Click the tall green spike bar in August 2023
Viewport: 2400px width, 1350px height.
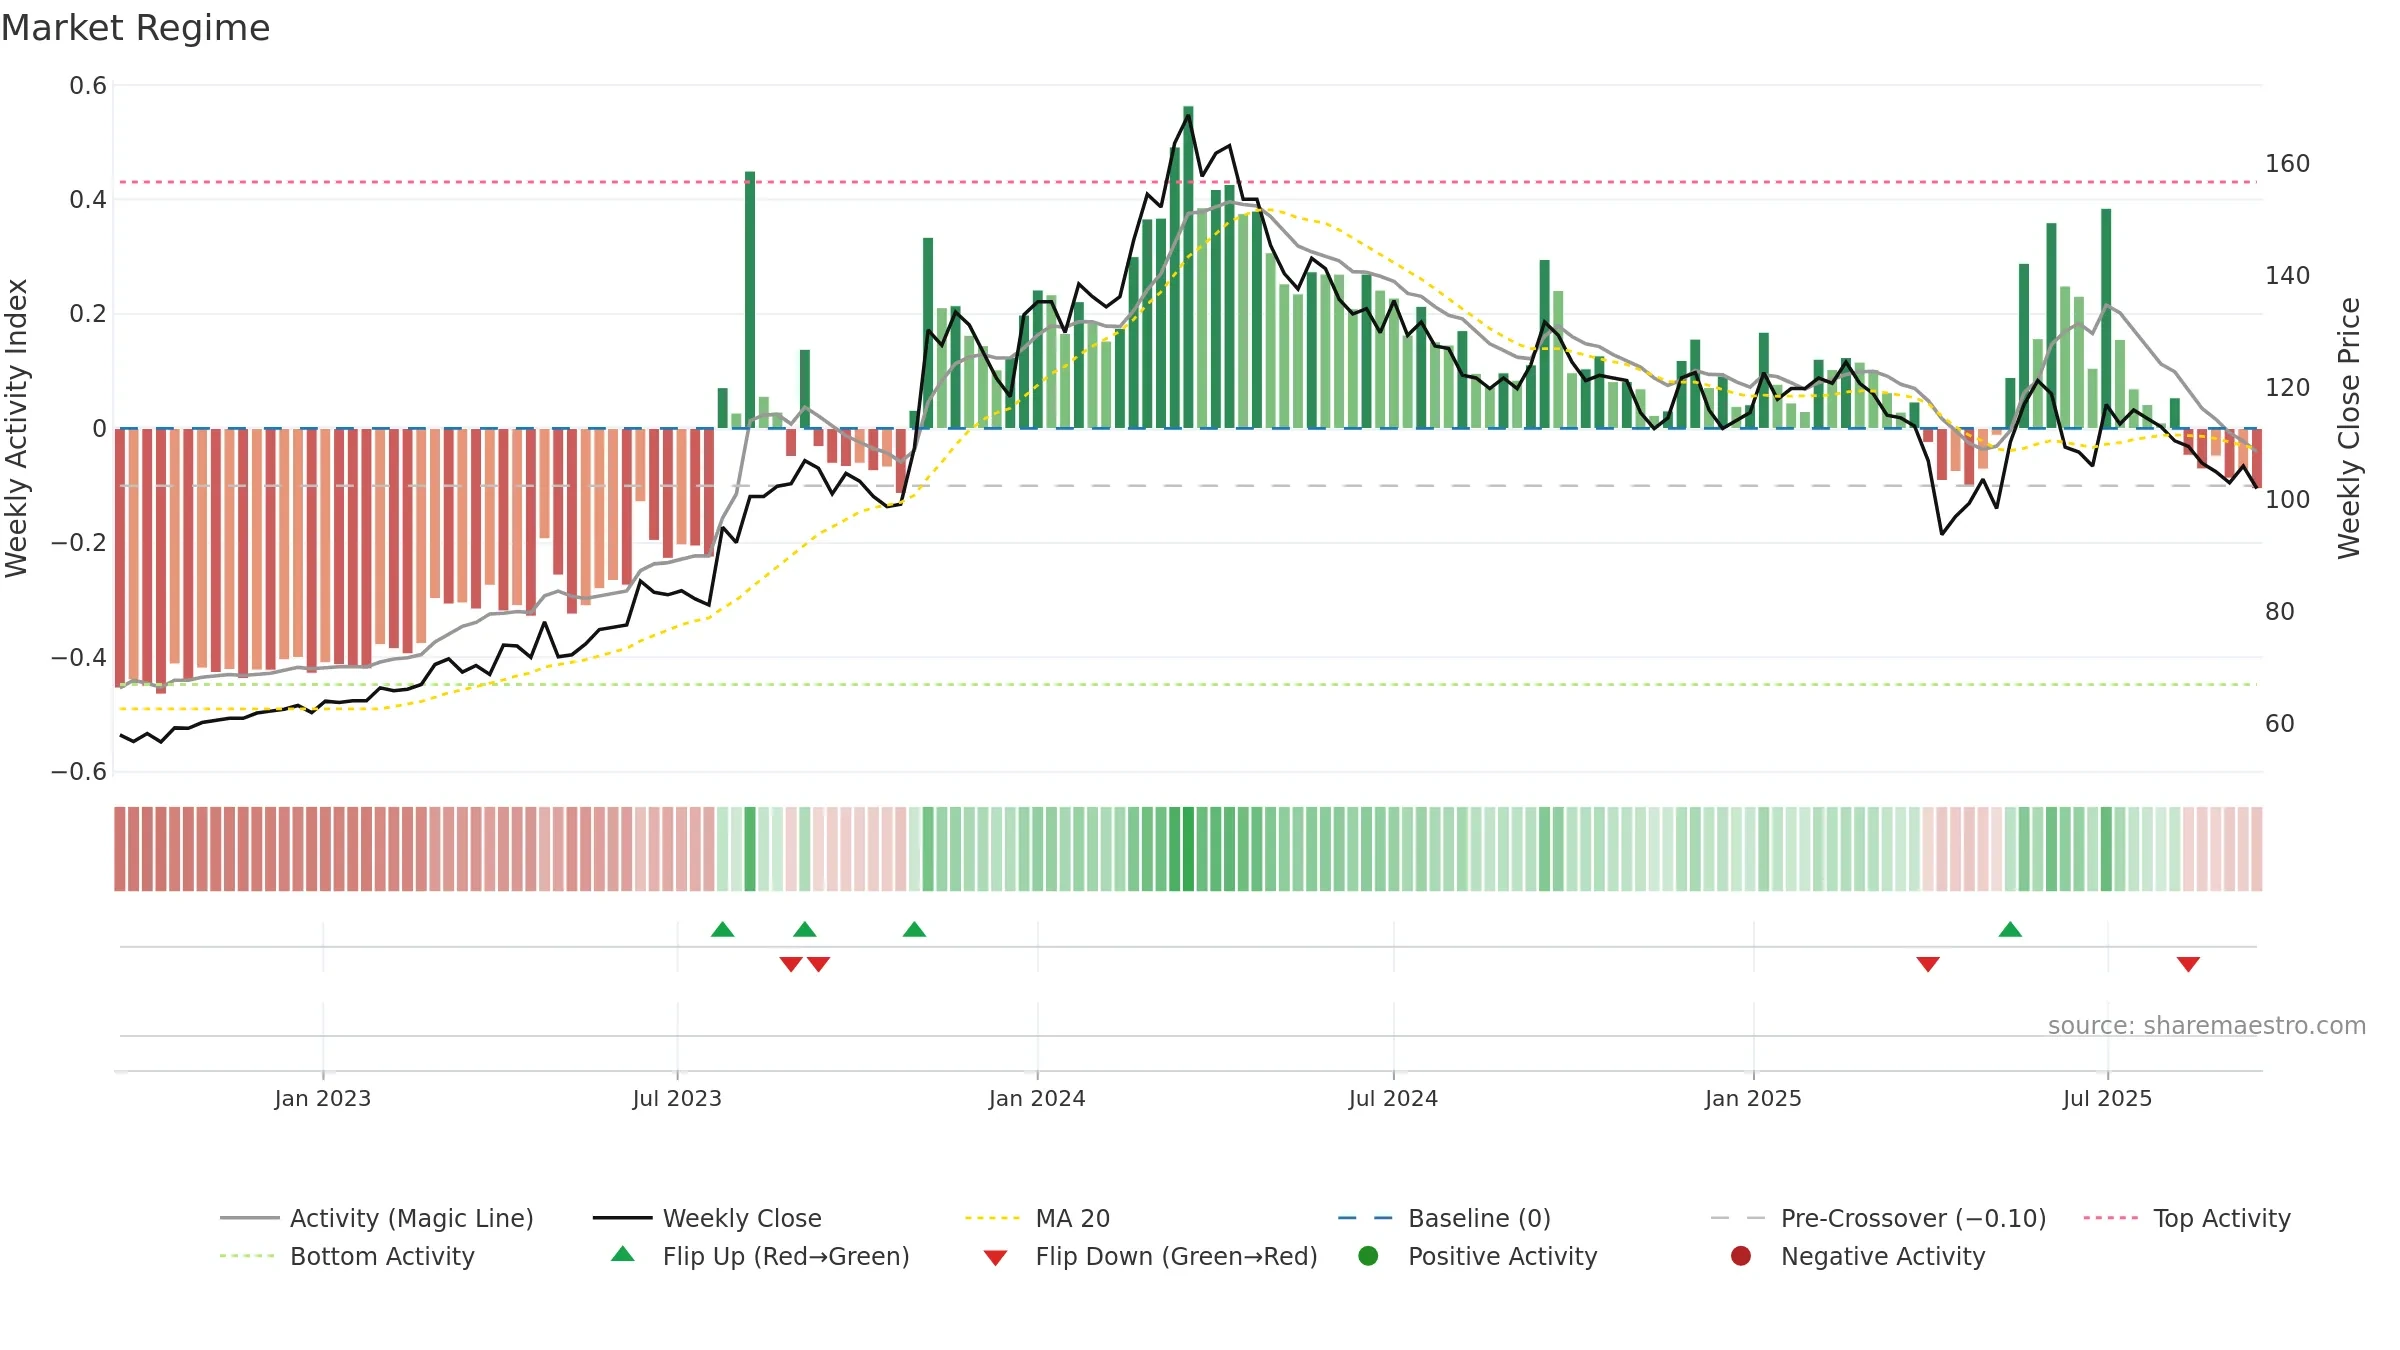coord(750,300)
